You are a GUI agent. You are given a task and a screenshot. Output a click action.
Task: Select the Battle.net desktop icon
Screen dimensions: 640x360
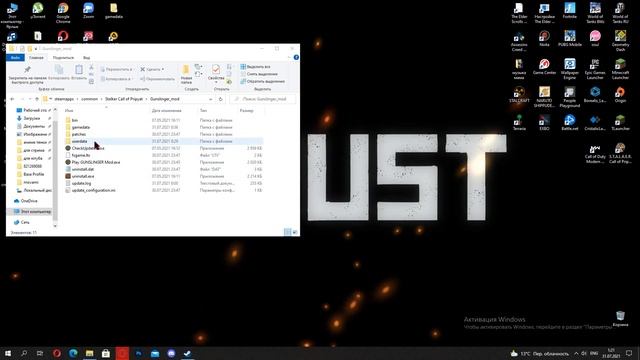pos(569,122)
